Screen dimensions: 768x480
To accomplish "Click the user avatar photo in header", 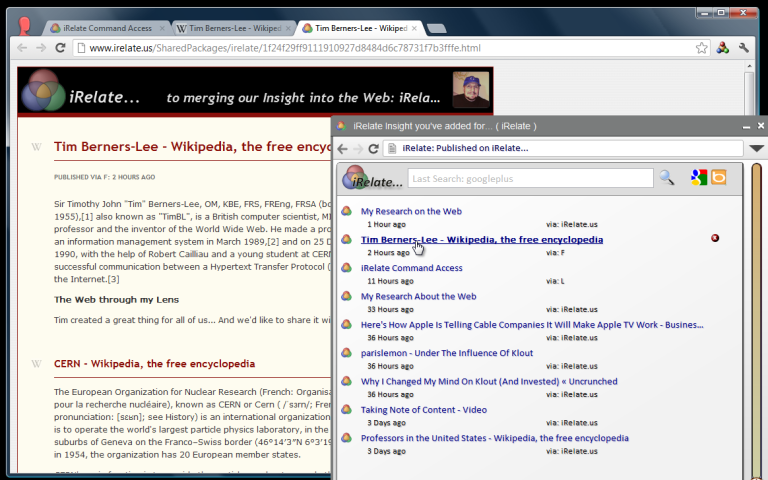I will [x=471, y=90].
